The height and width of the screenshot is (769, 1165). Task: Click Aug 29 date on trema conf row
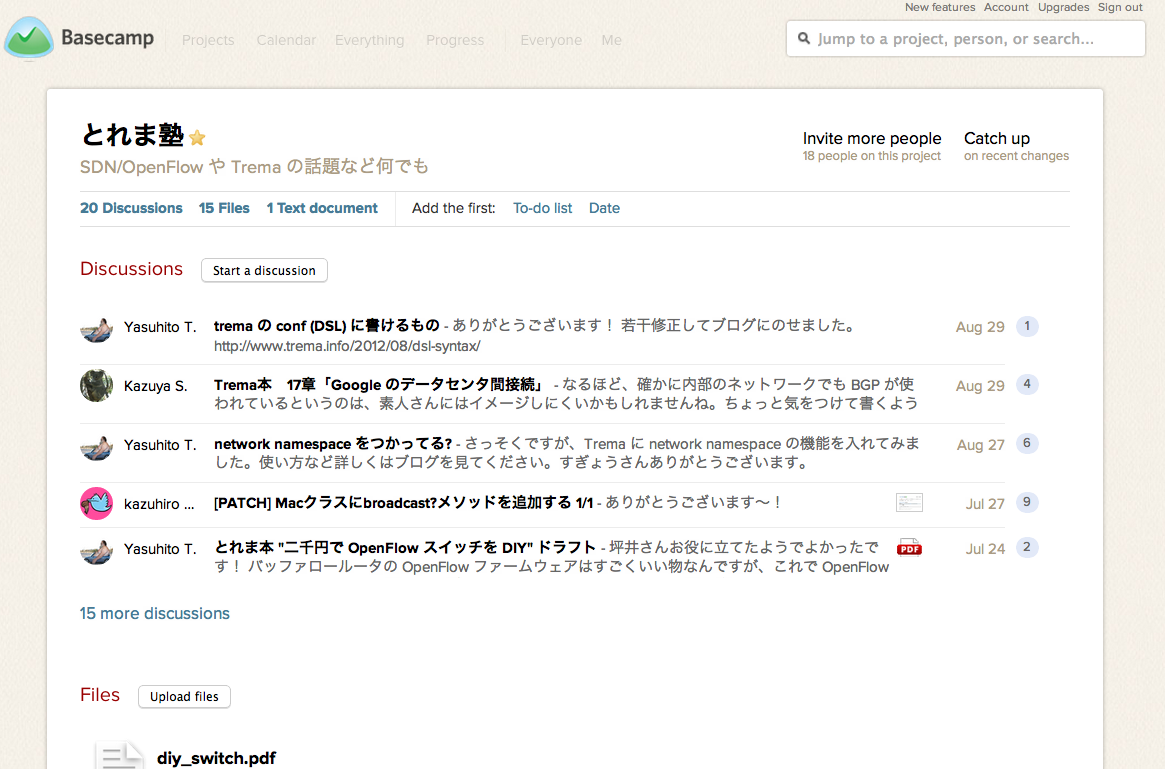click(980, 327)
